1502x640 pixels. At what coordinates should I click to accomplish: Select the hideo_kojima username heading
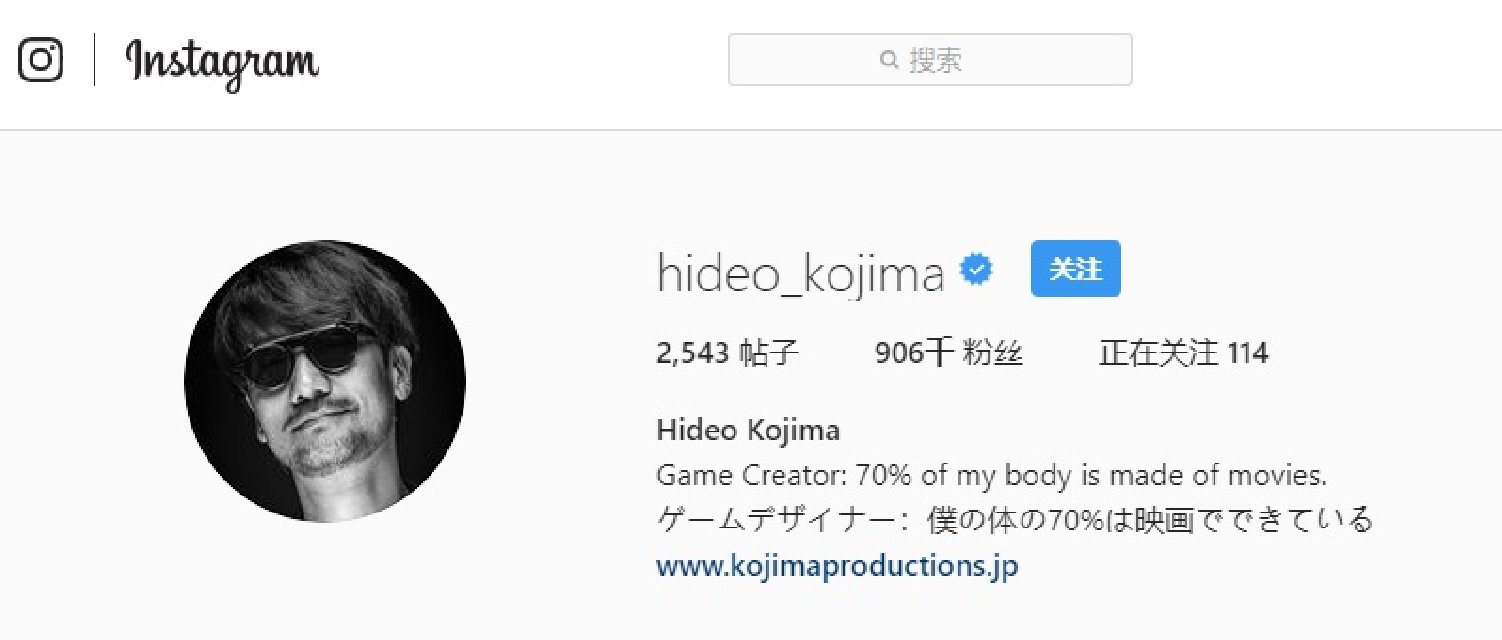click(800, 273)
